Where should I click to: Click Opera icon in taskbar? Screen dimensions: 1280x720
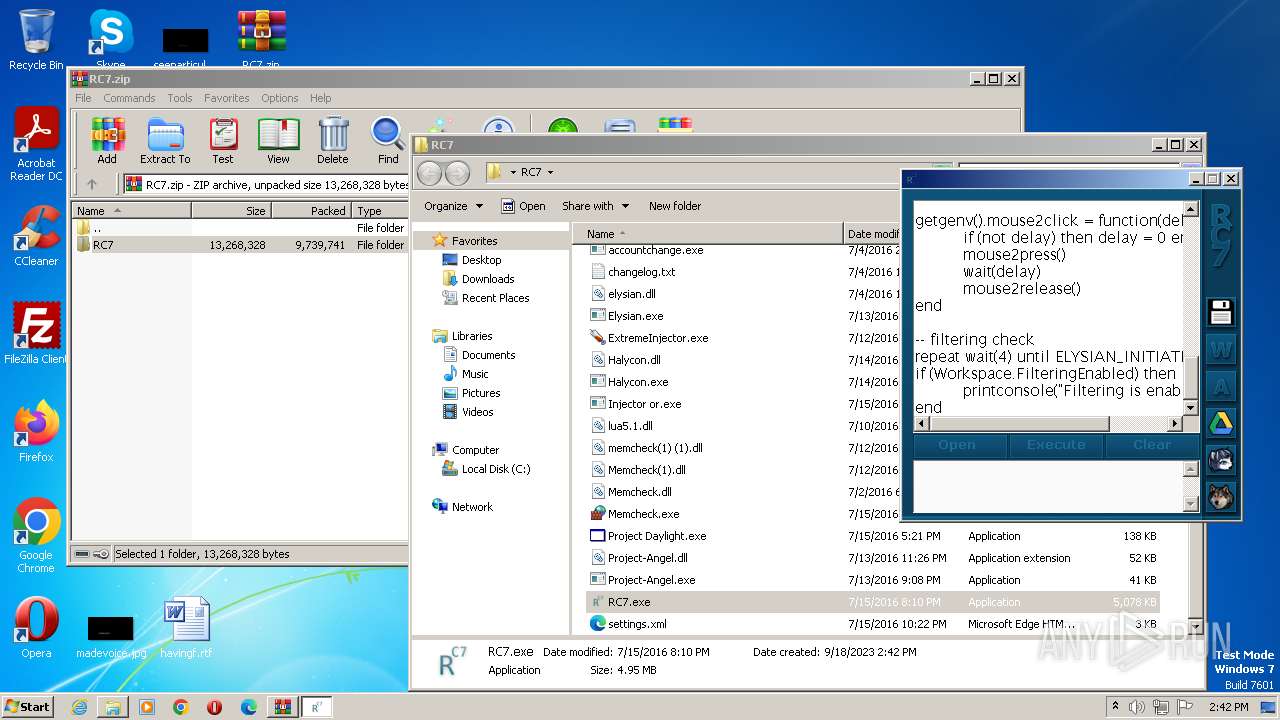(x=214, y=707)
